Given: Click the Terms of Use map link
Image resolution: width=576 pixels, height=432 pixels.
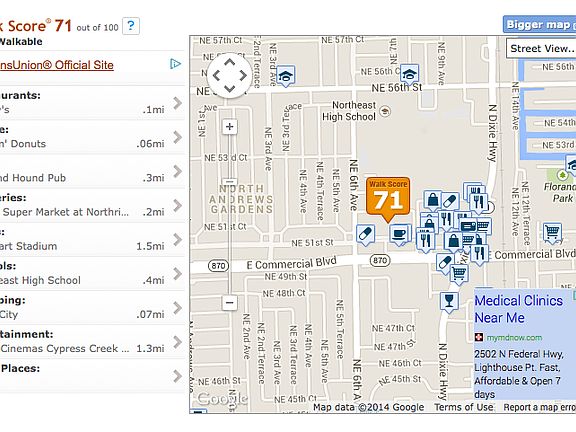Looking at the screenshot, I should [x=464, y=407].
